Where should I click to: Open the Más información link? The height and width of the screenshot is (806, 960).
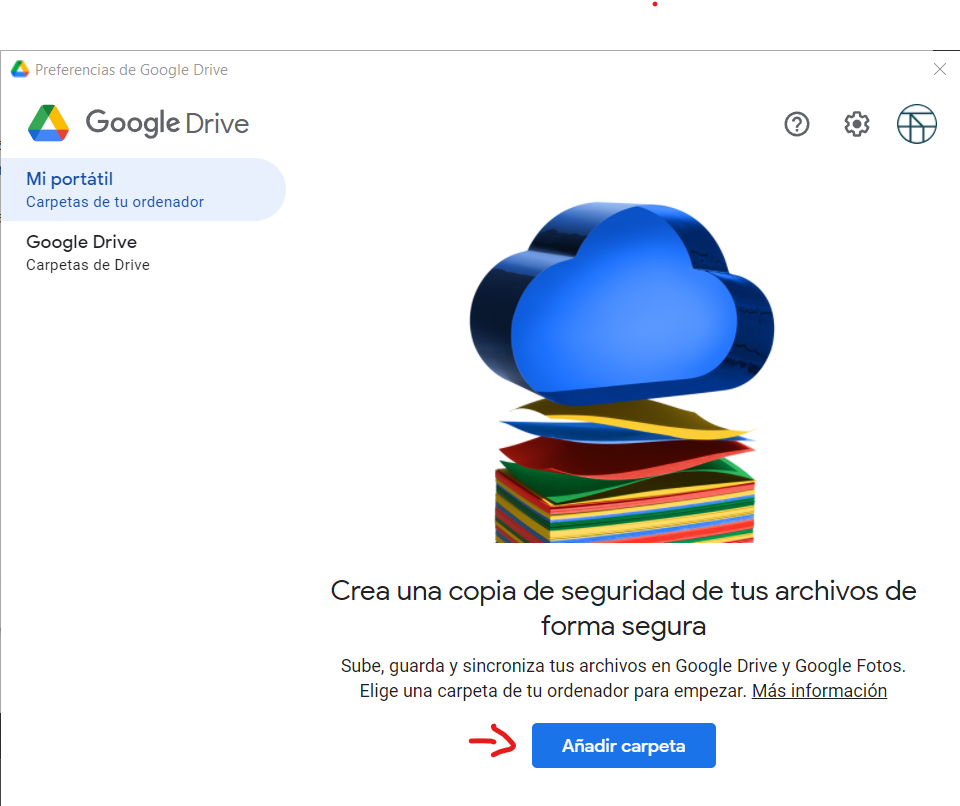tap(819, 691)
